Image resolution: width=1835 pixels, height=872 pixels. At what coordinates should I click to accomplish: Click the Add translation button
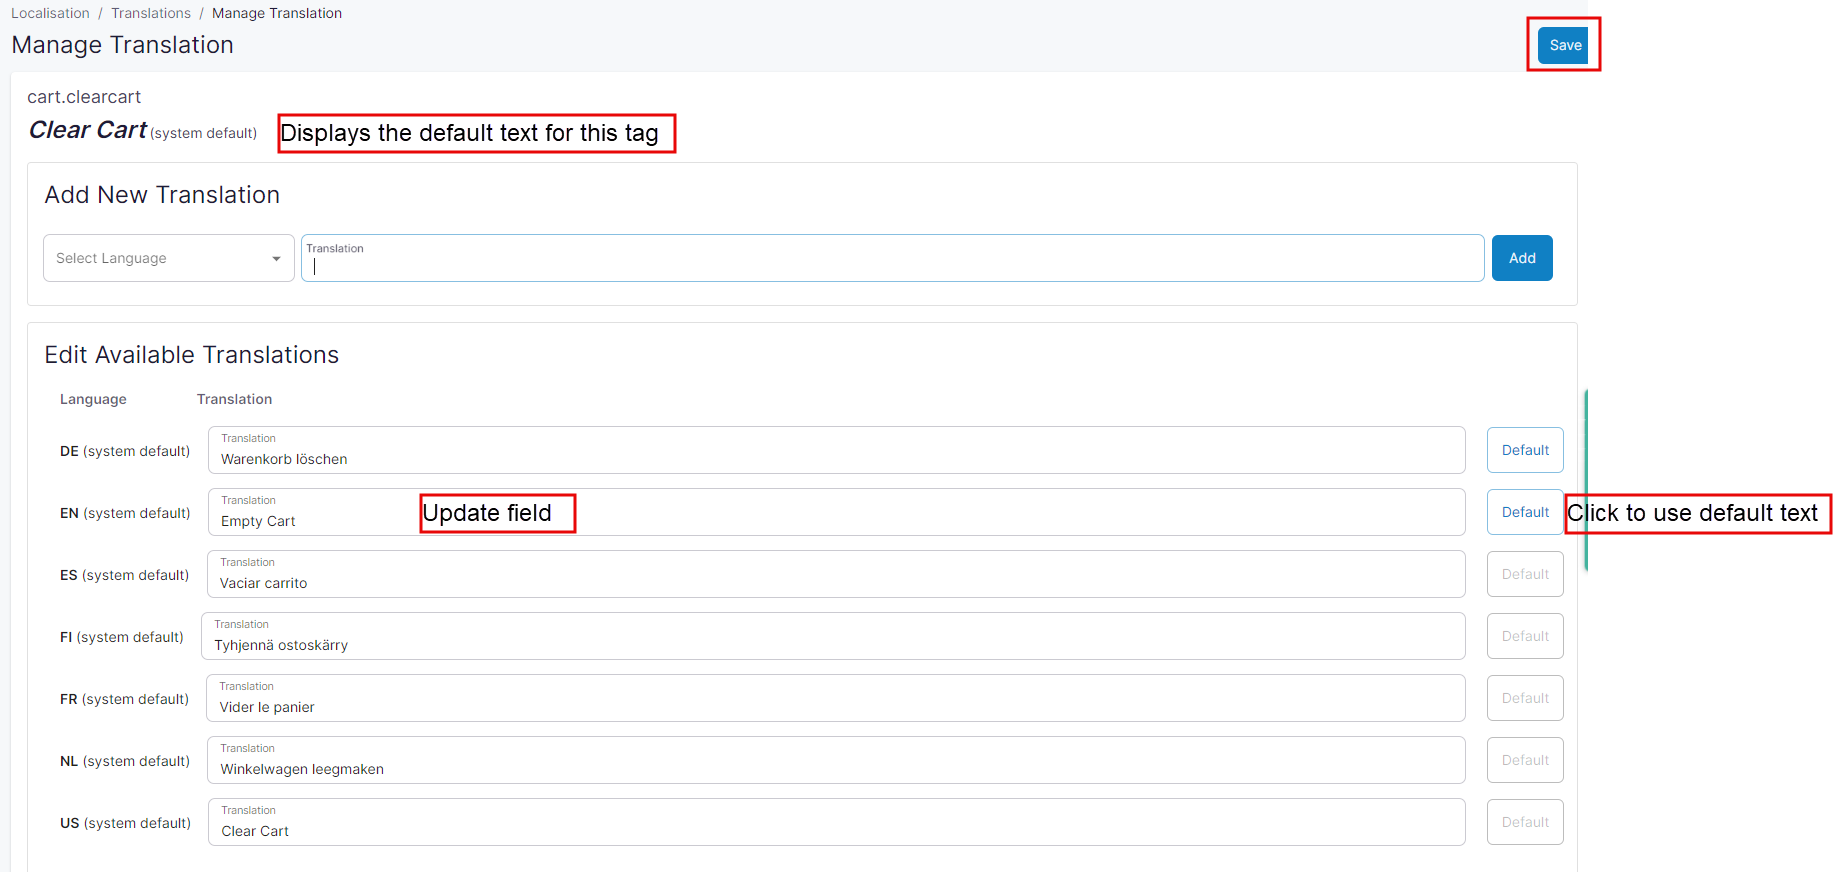click(x=1521, y=258)
